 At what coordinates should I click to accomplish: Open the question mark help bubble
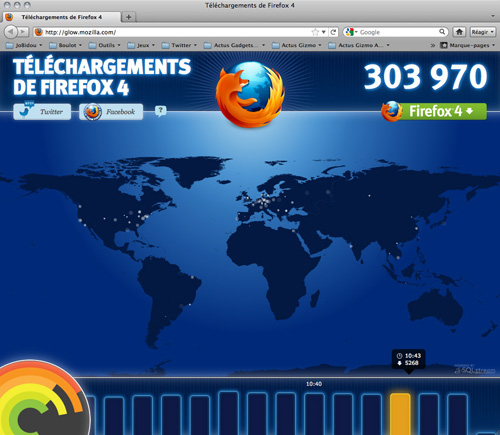[x=161, y=111]
